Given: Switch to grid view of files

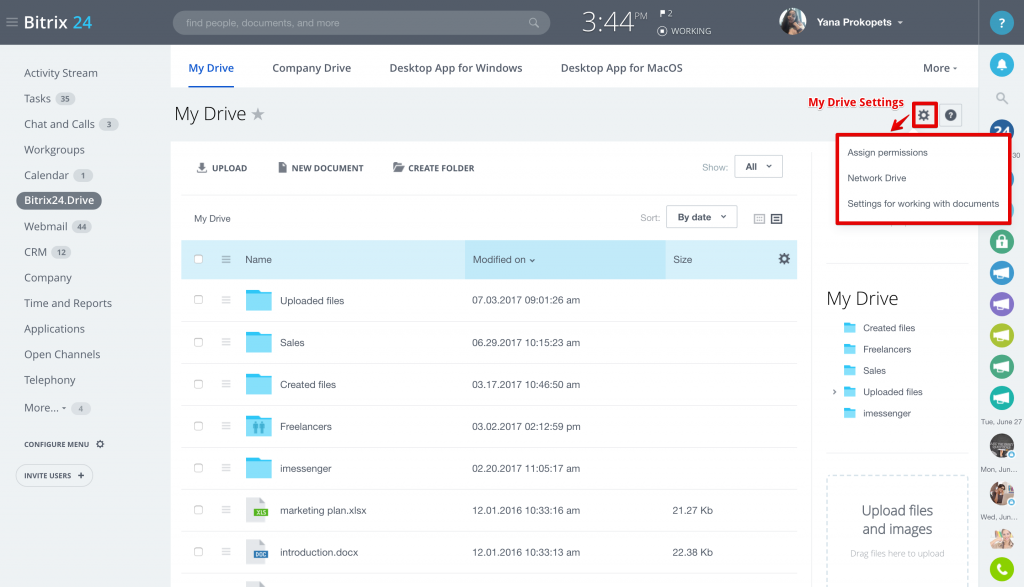Looking at the screenshot, I should click(x=759, y=219).
